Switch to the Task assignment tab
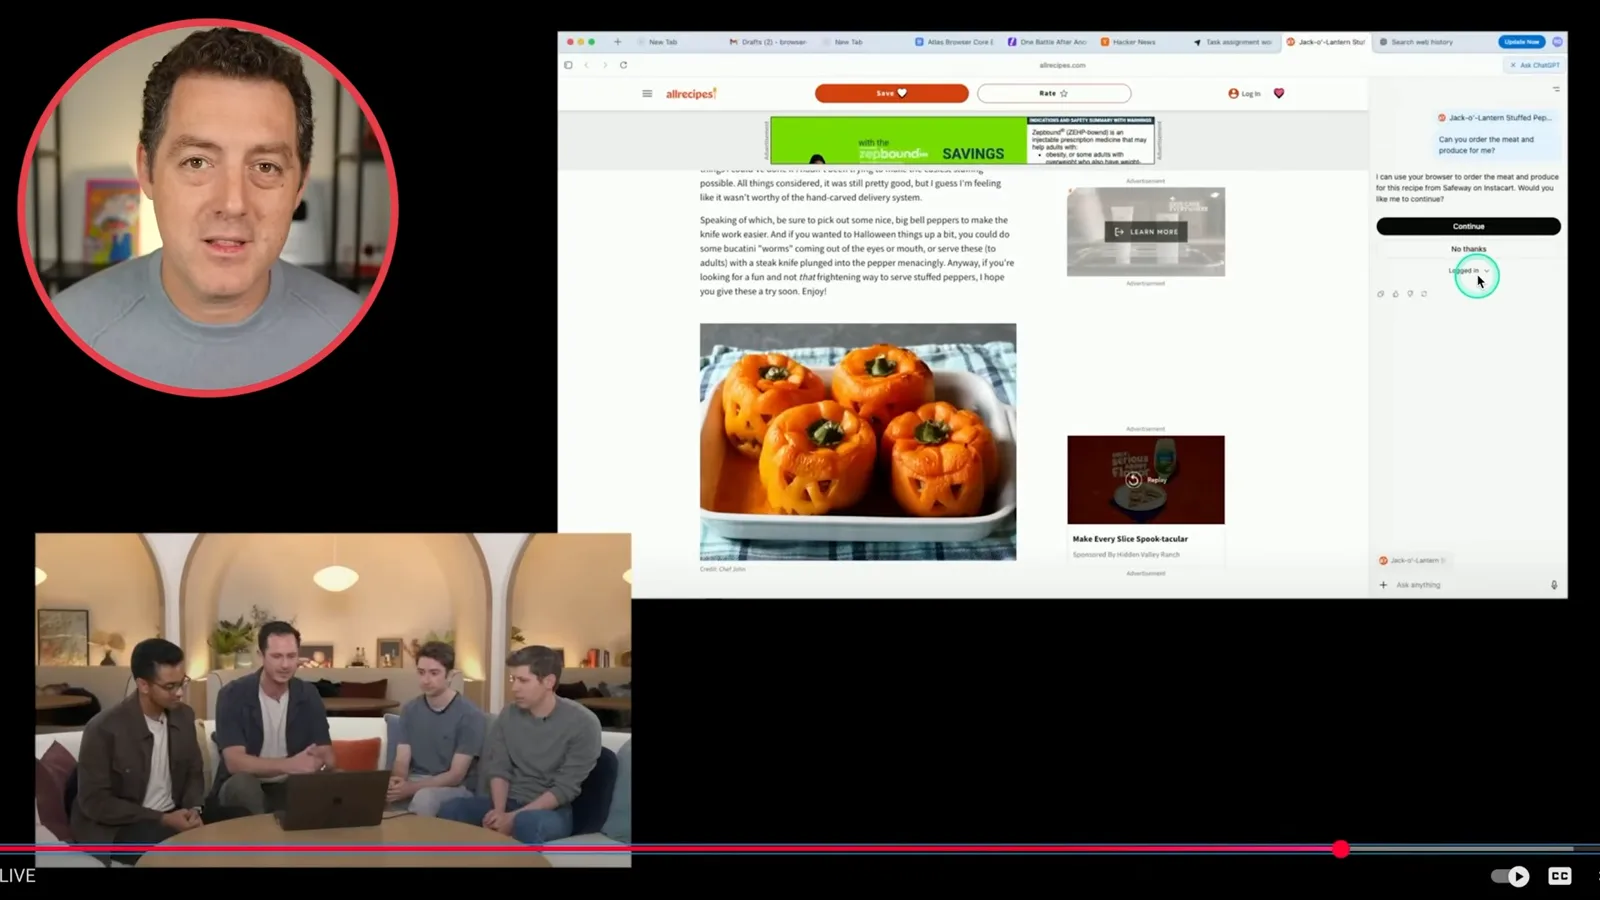The height and width of the screenshot is (900, 1600). point(1233,42)
